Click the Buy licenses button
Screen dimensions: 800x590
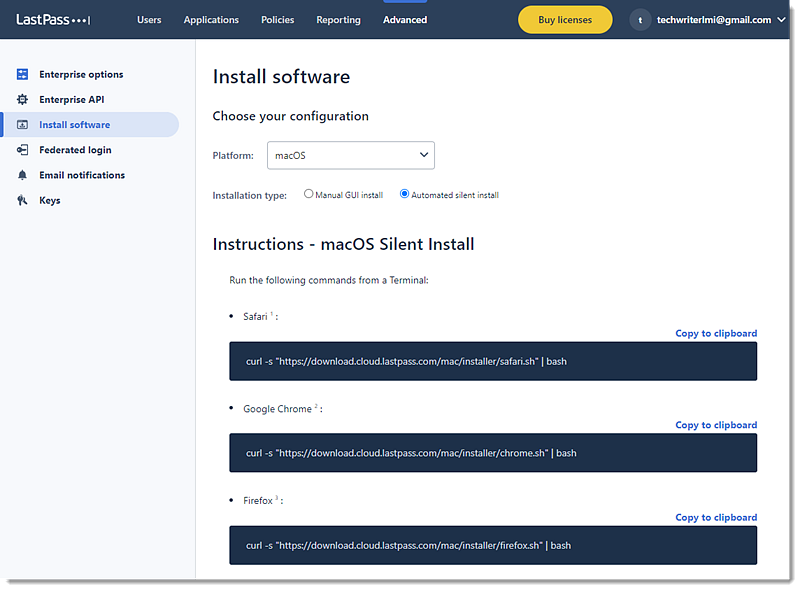click(565, 20)
